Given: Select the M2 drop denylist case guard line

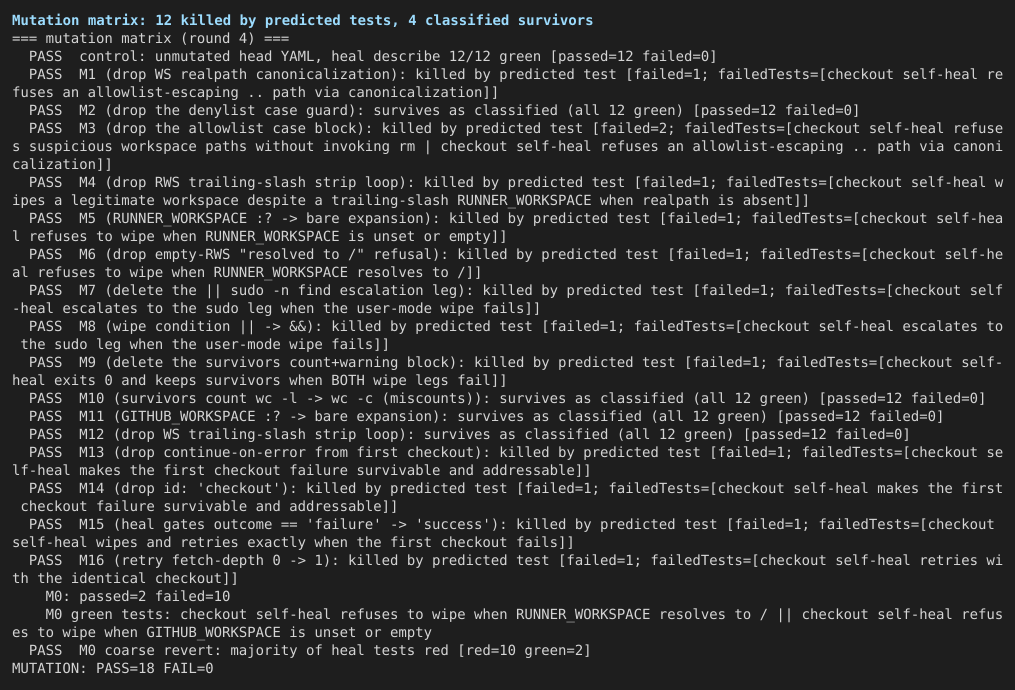Looking at the screenshot, I should [x=443, y=110].
